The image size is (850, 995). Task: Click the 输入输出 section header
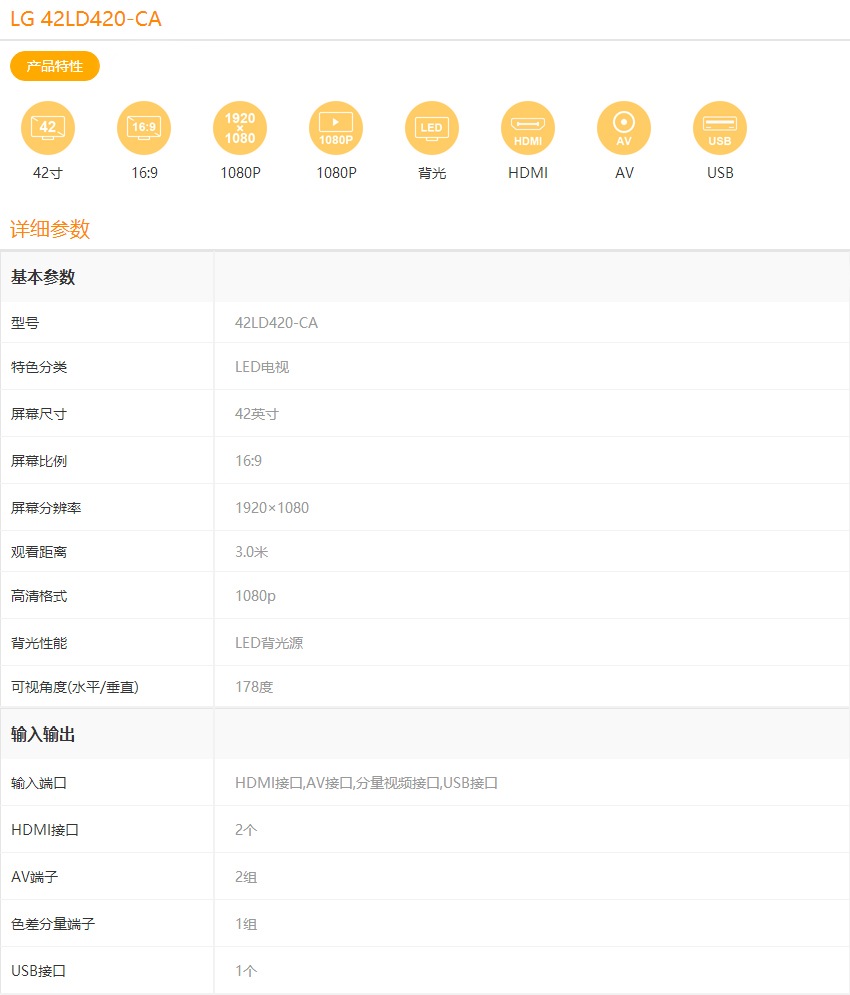click(x=43, y=734)
